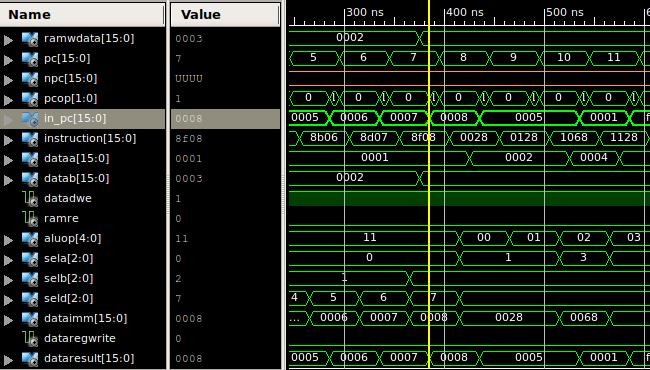Select the pc[15:0] signal name
Screen dimensions: 650x370
(x=67, y=58)
